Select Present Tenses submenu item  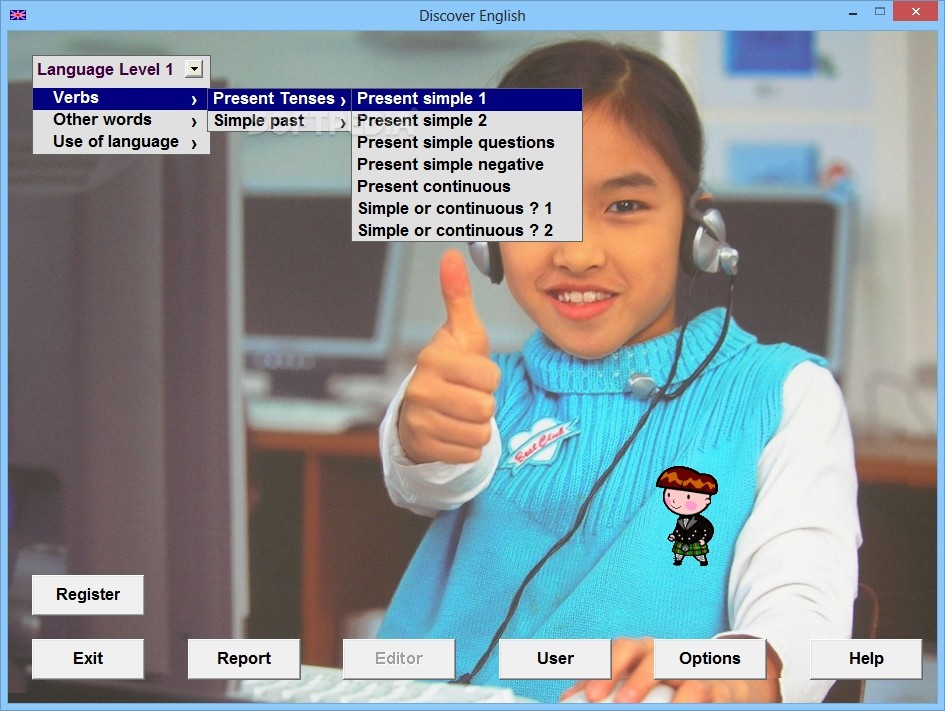coord(280,99)
